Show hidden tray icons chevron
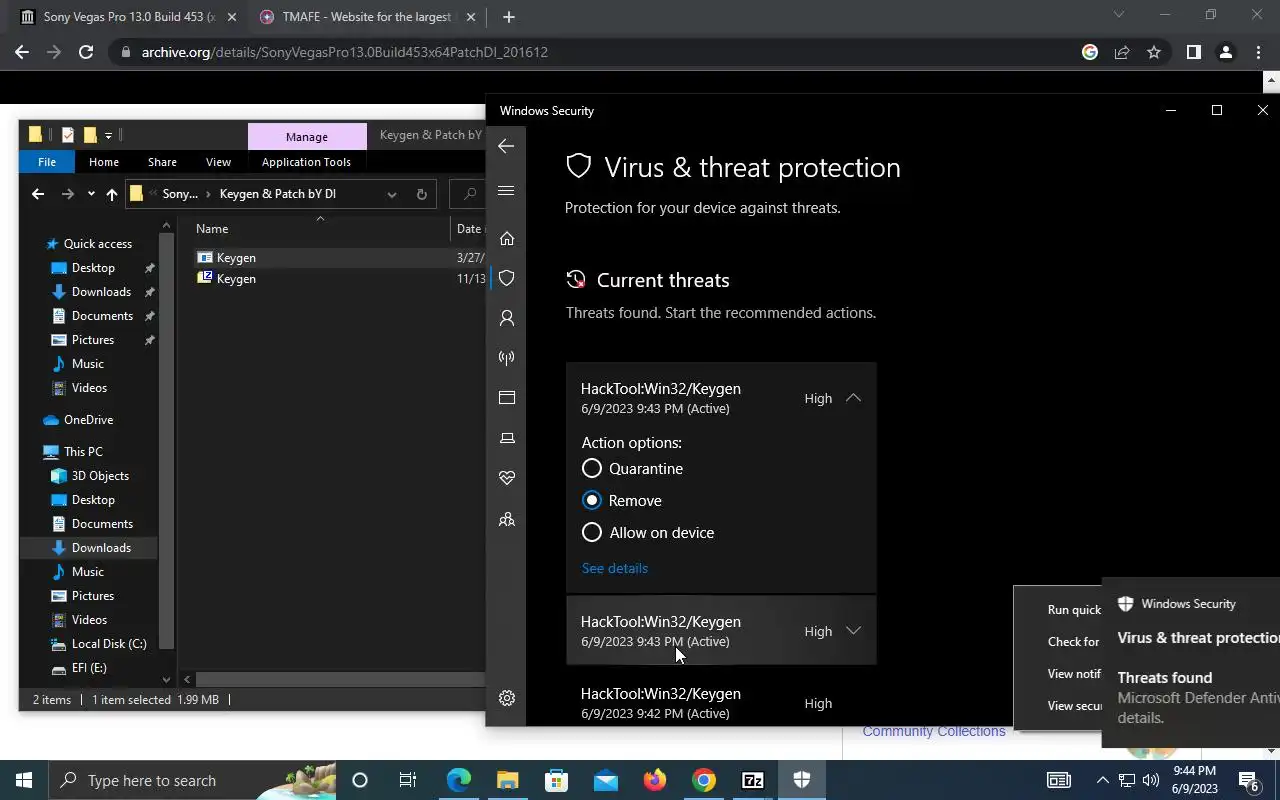The image size is (1280, 800). (x=1102, y=780)
